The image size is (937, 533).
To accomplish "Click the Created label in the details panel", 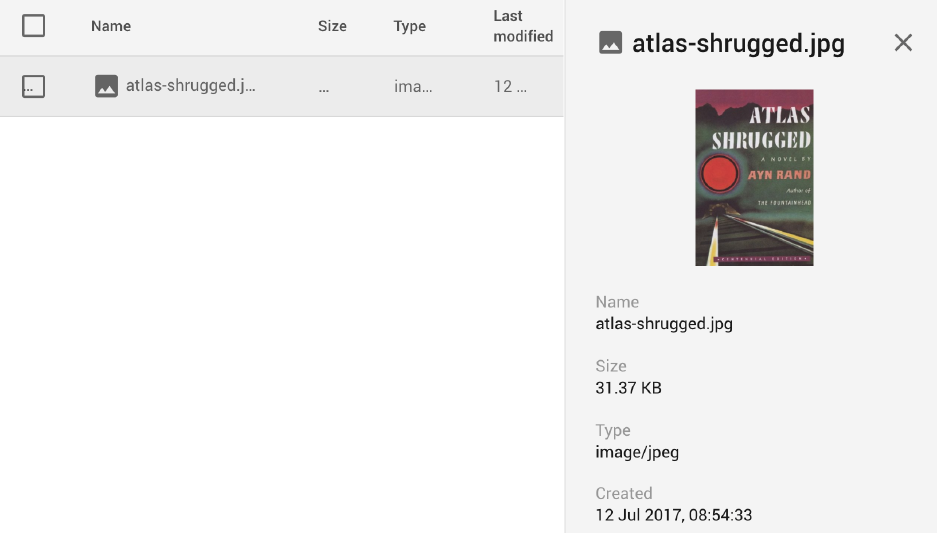I will click(624, 493).
